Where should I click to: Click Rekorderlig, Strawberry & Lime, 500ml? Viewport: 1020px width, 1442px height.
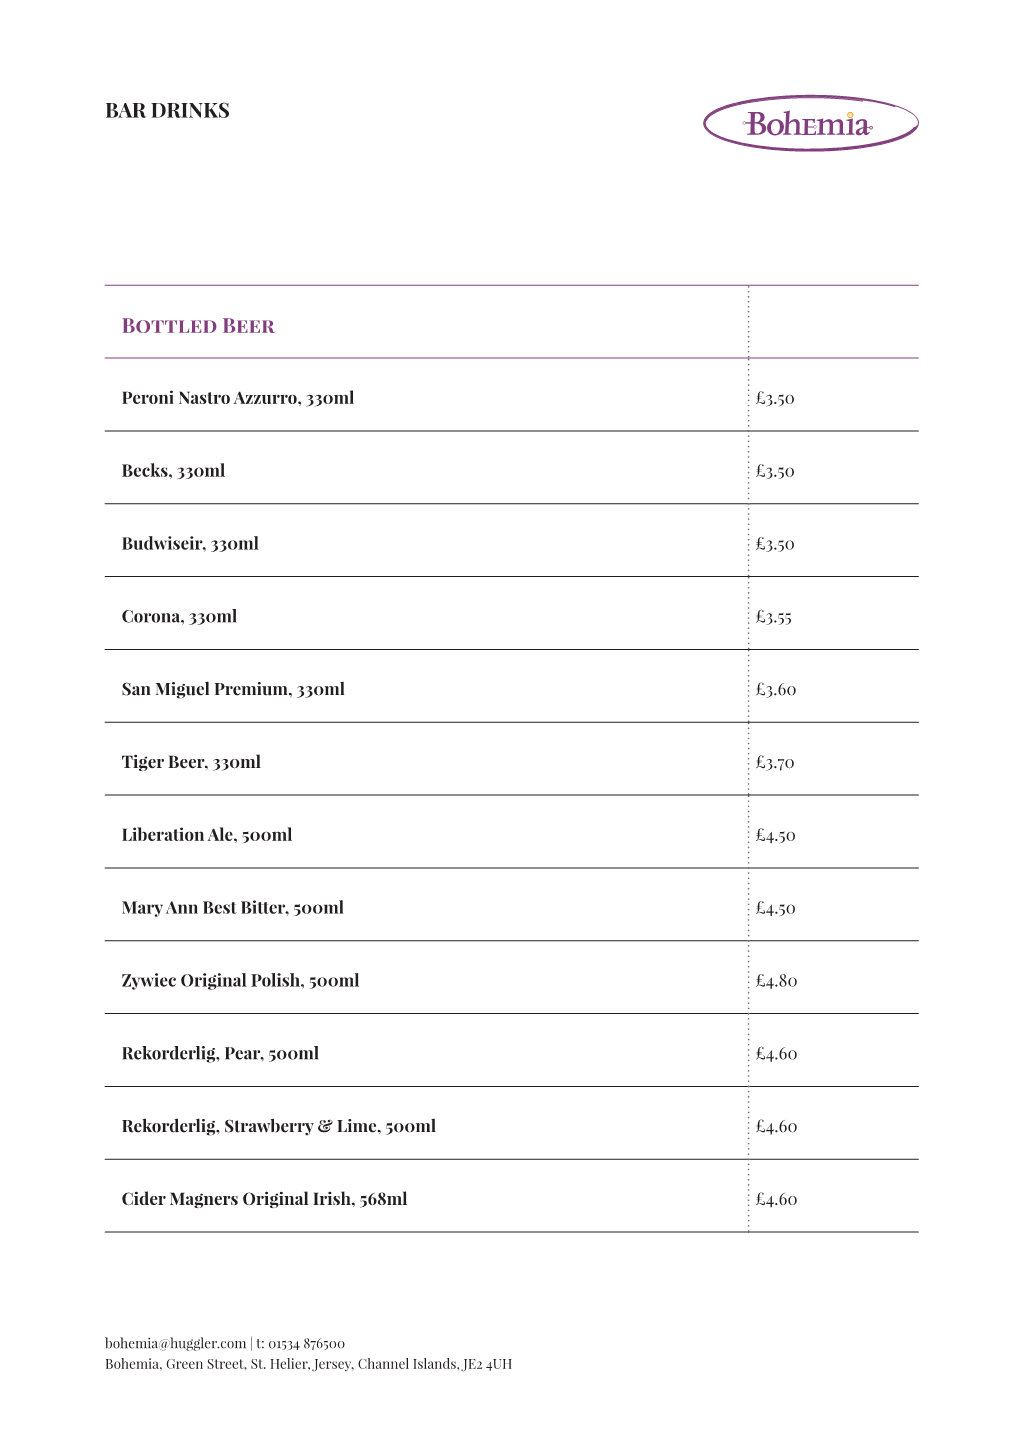coord(279,1126)
